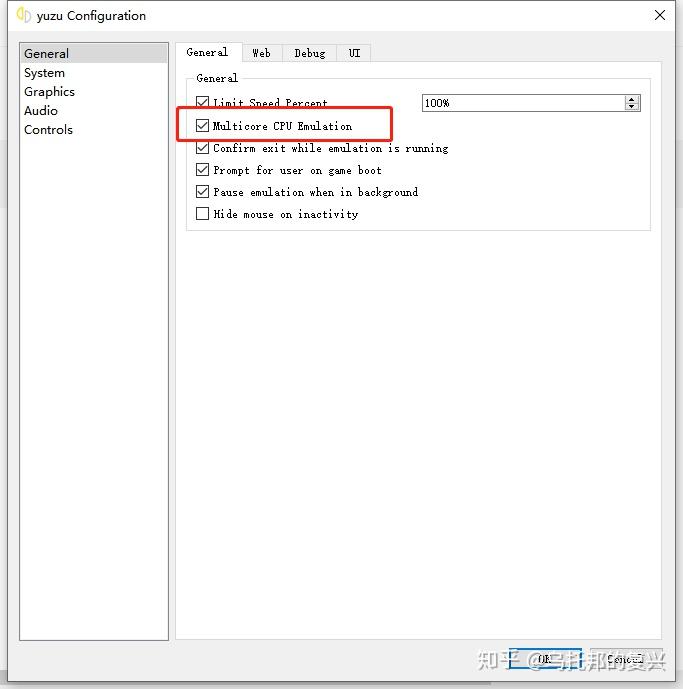Uncheck Pause emulation when in background

202,192
